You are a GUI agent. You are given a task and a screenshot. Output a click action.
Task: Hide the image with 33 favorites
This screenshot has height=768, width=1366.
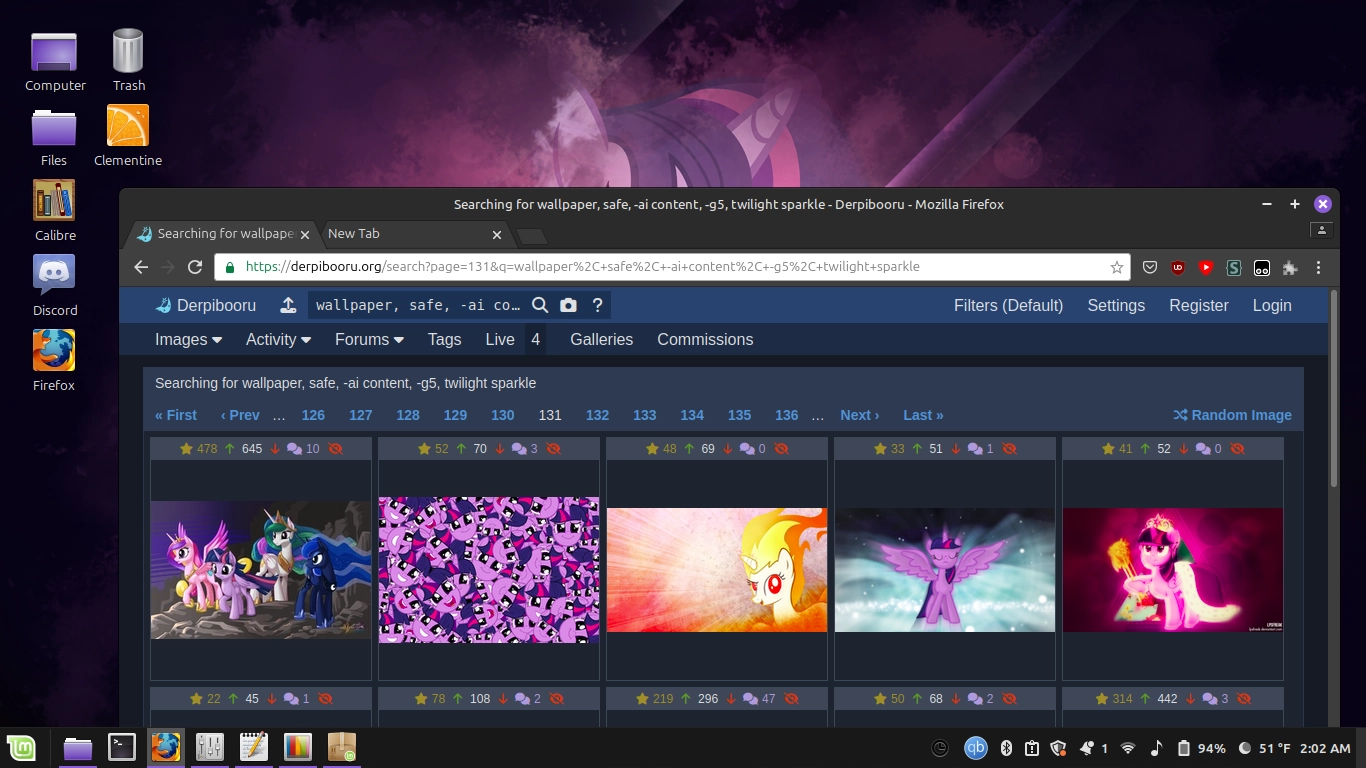1009,449
